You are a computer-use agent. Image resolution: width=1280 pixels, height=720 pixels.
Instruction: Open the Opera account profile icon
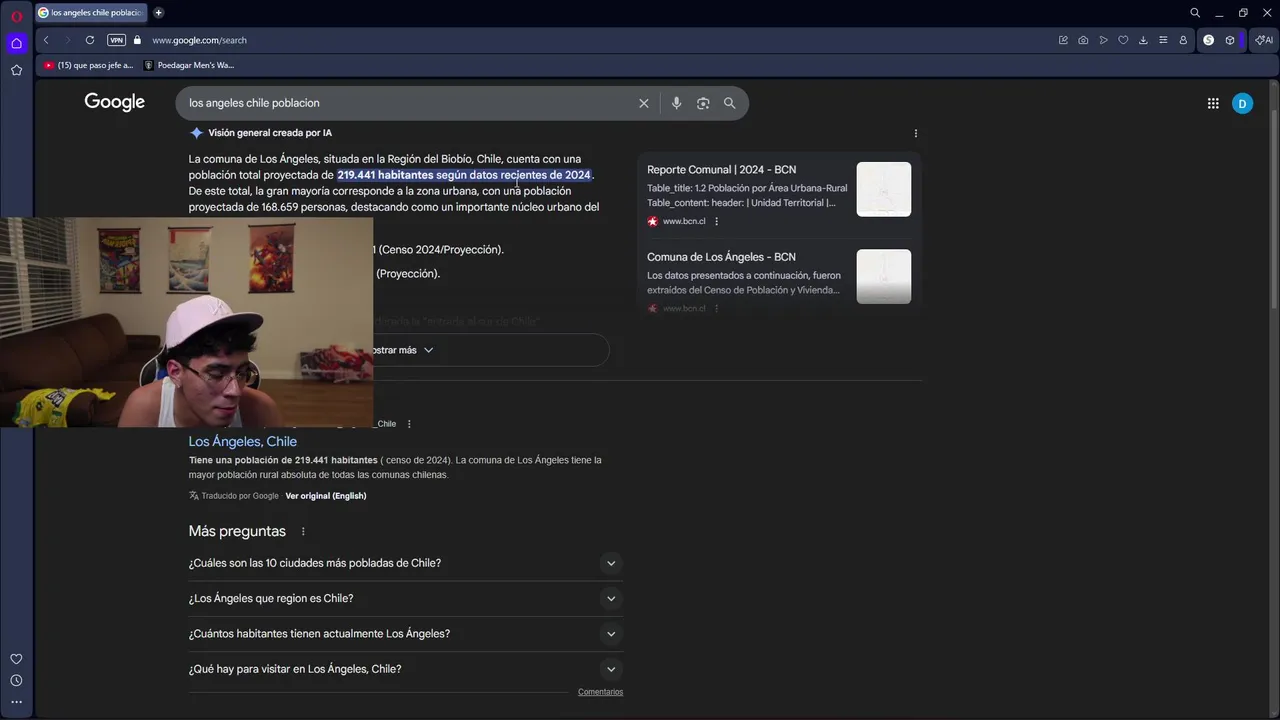click(1183, 40)
